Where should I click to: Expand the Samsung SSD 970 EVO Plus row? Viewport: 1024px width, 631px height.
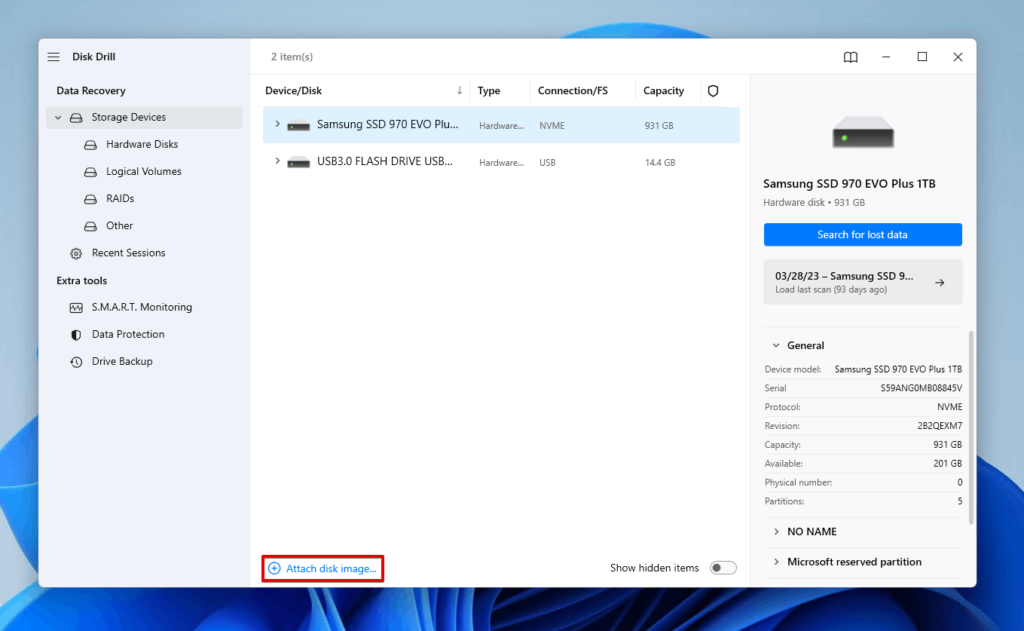[277, 124]
